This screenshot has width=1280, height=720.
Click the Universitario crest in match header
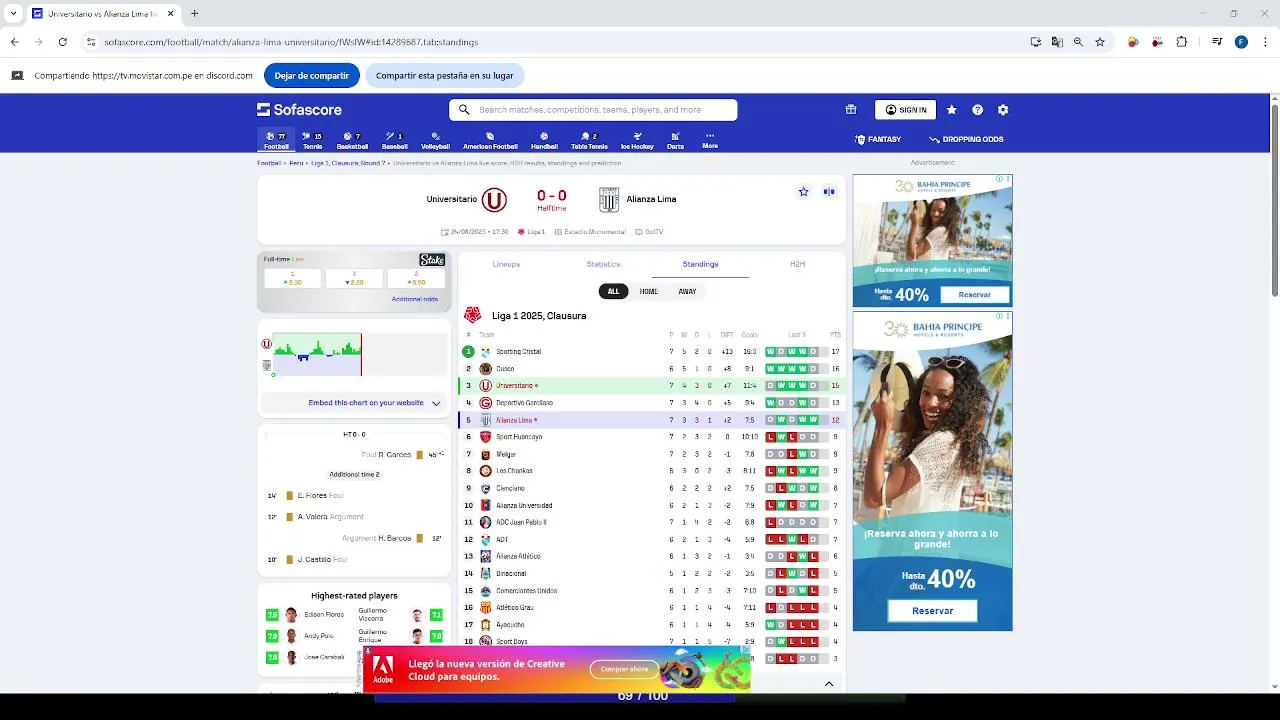click(x=494, y=200)
